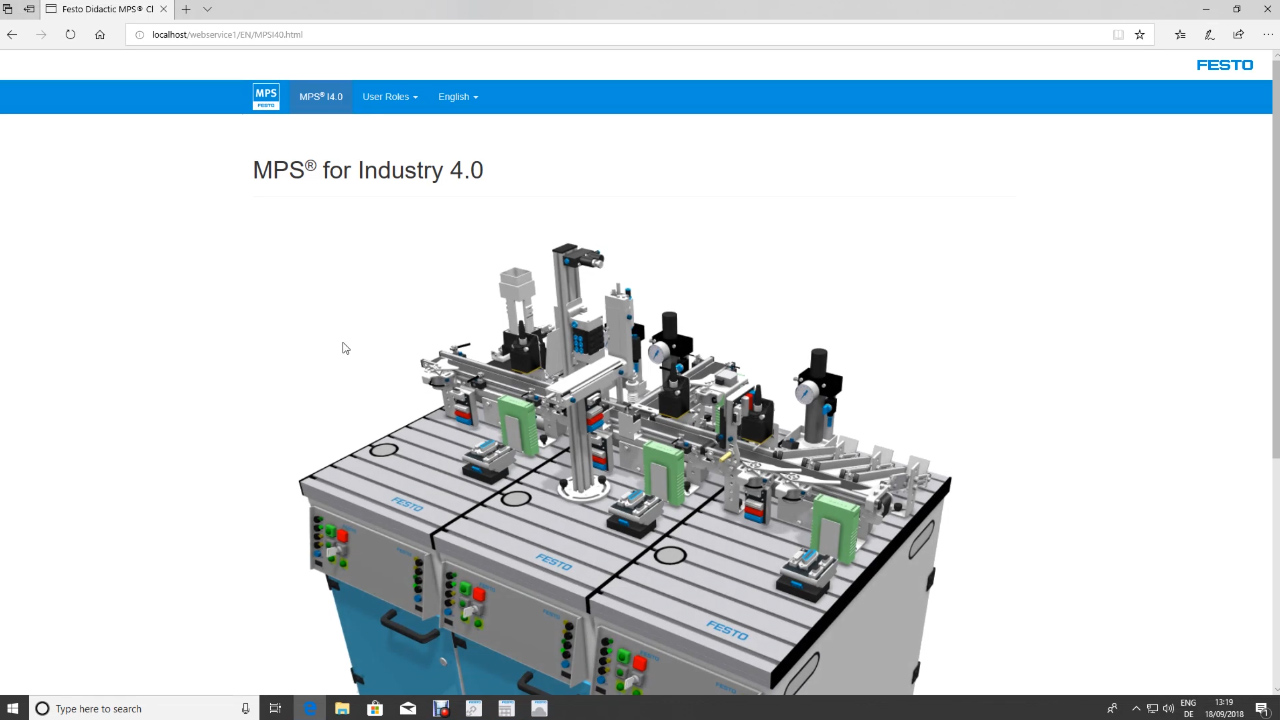Click the browser Home icon
This screenshot has height=720, width=1280.
100,34
